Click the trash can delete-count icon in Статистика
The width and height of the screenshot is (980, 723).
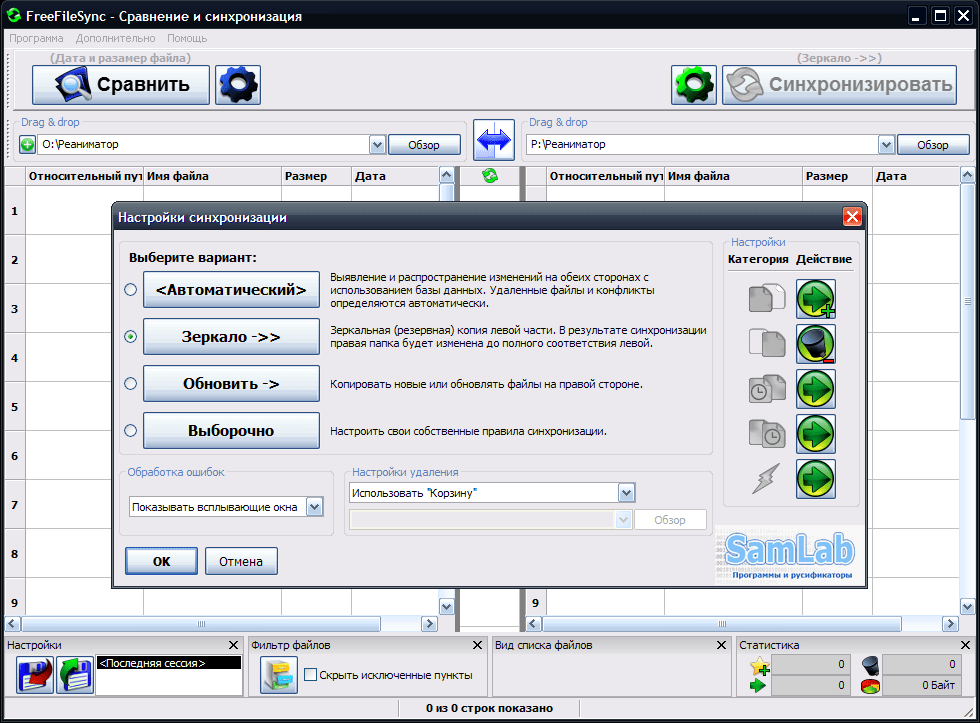870,665
